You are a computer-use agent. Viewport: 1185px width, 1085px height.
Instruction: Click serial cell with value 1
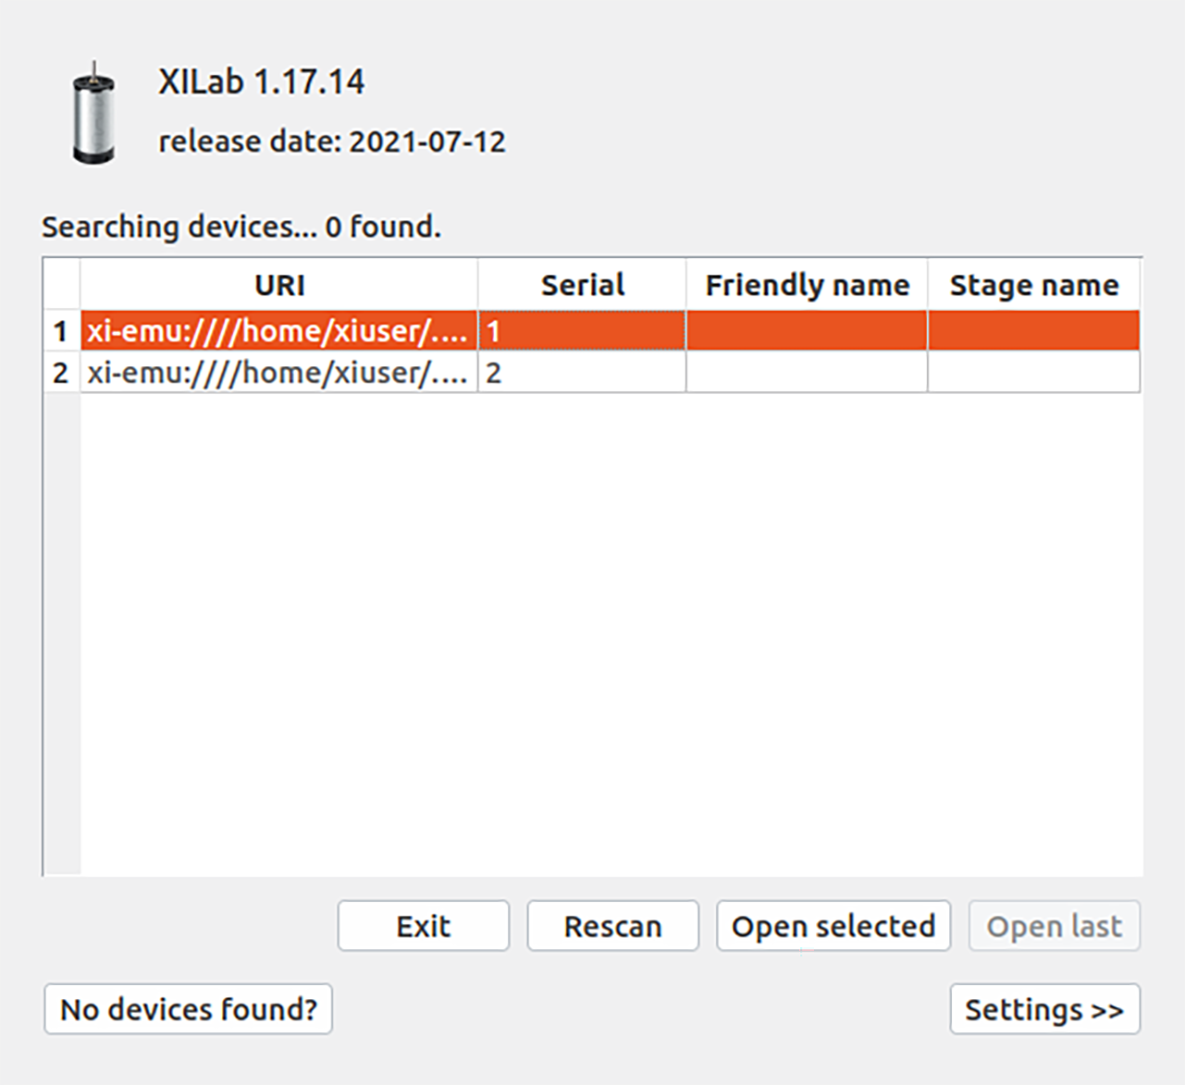pos(582,331)
